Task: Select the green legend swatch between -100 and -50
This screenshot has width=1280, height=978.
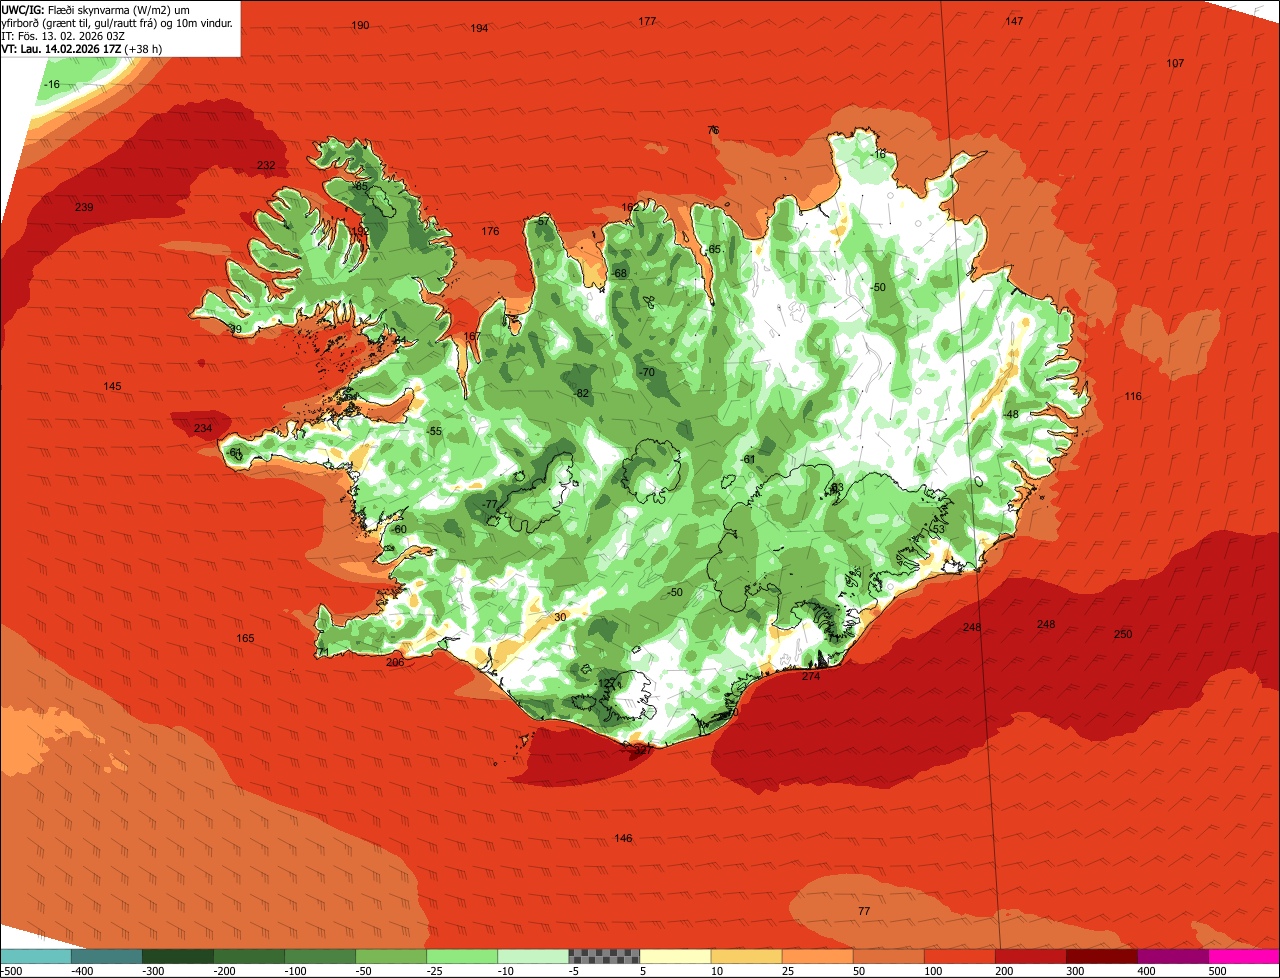Action: tap(319, 956)
